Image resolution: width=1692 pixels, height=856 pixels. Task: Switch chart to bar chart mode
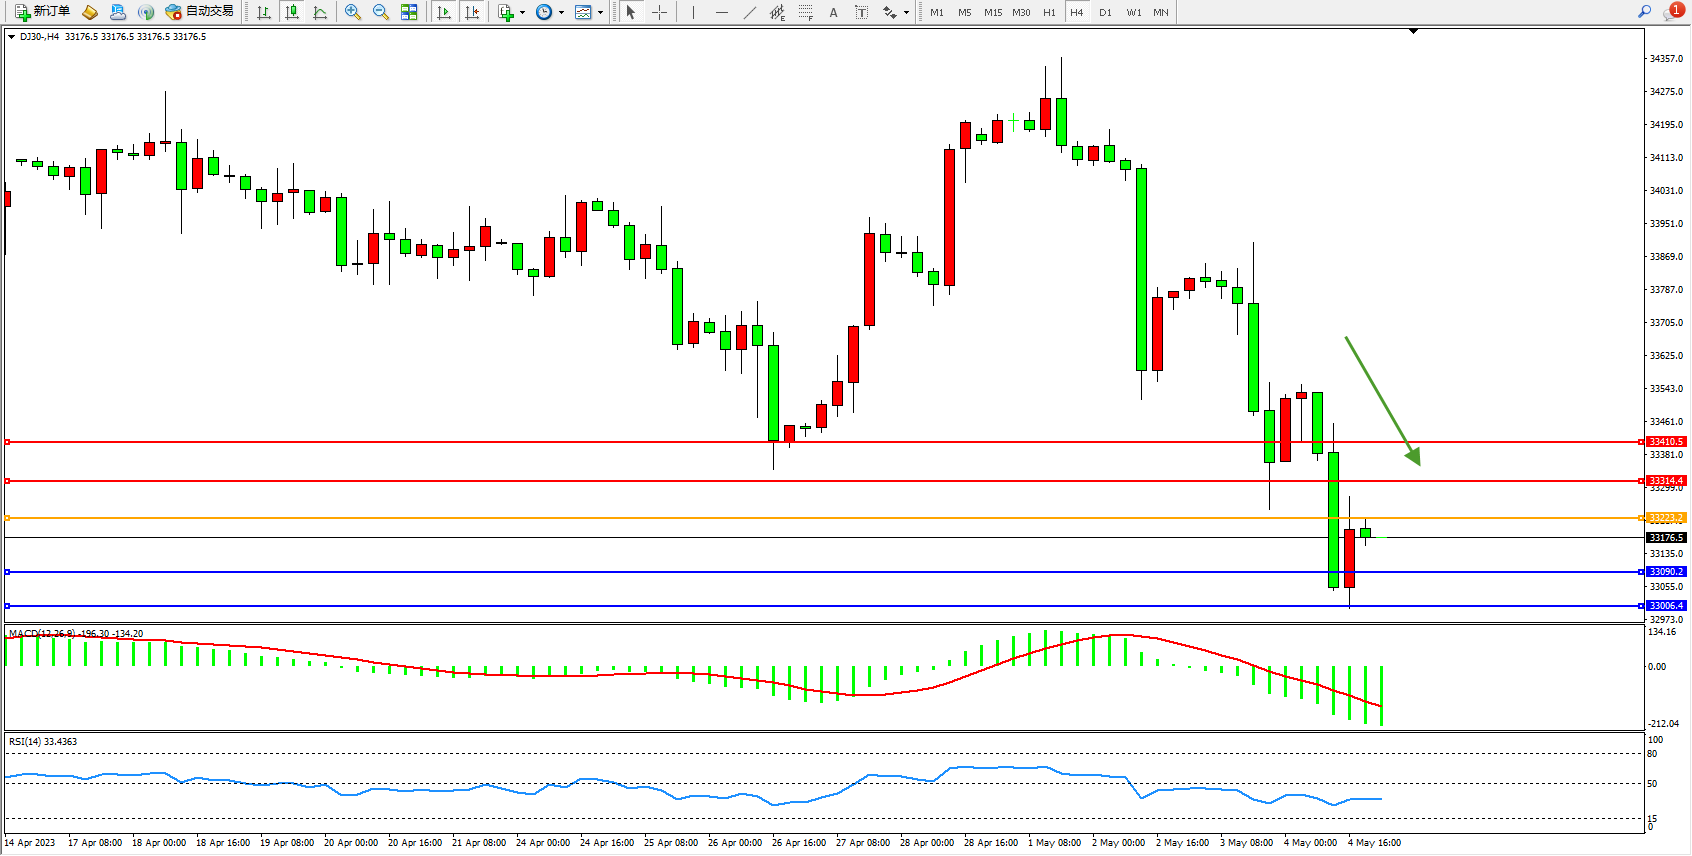(264, 12)
